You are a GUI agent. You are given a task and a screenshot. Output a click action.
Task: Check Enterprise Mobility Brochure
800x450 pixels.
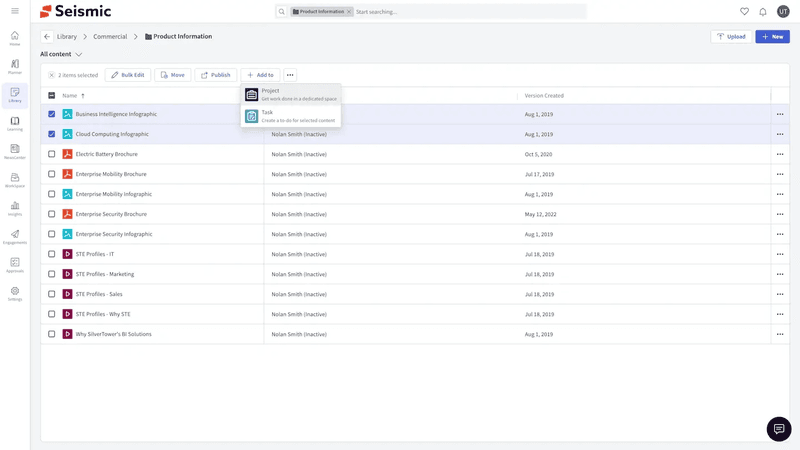pyautogui.click(x=52, y=174)
